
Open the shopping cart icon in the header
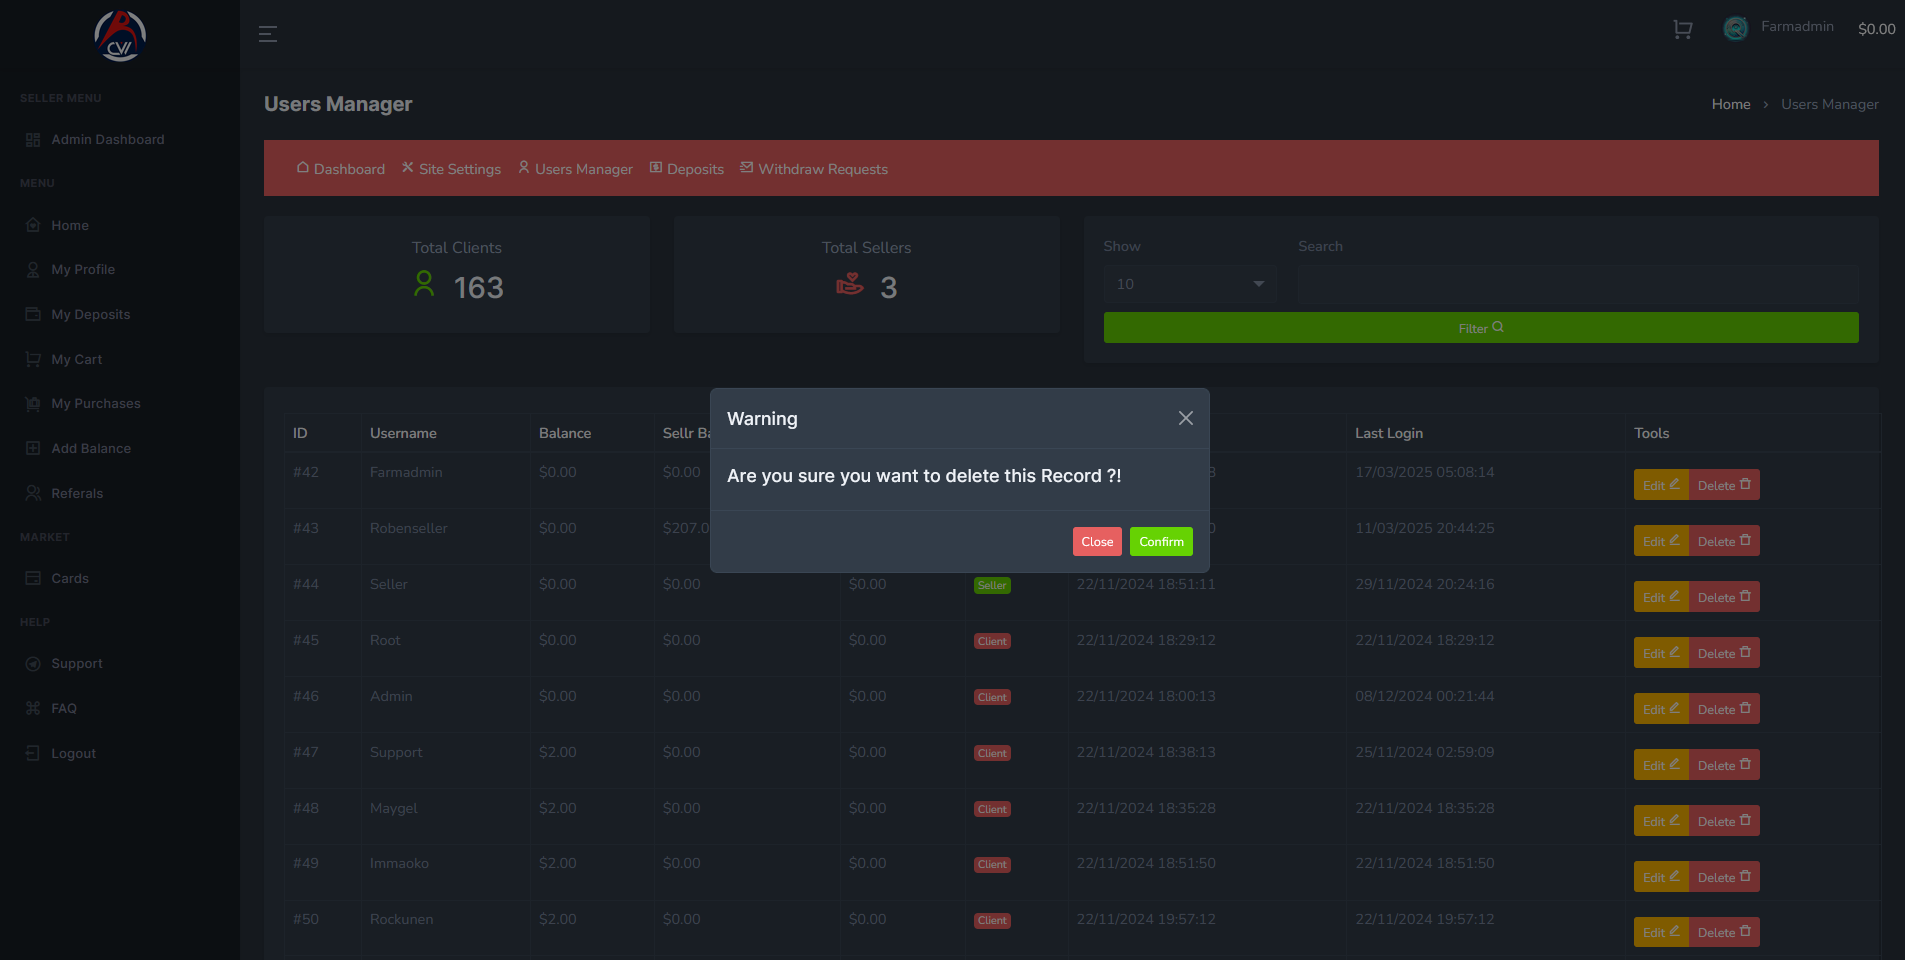pos(1683,29)
